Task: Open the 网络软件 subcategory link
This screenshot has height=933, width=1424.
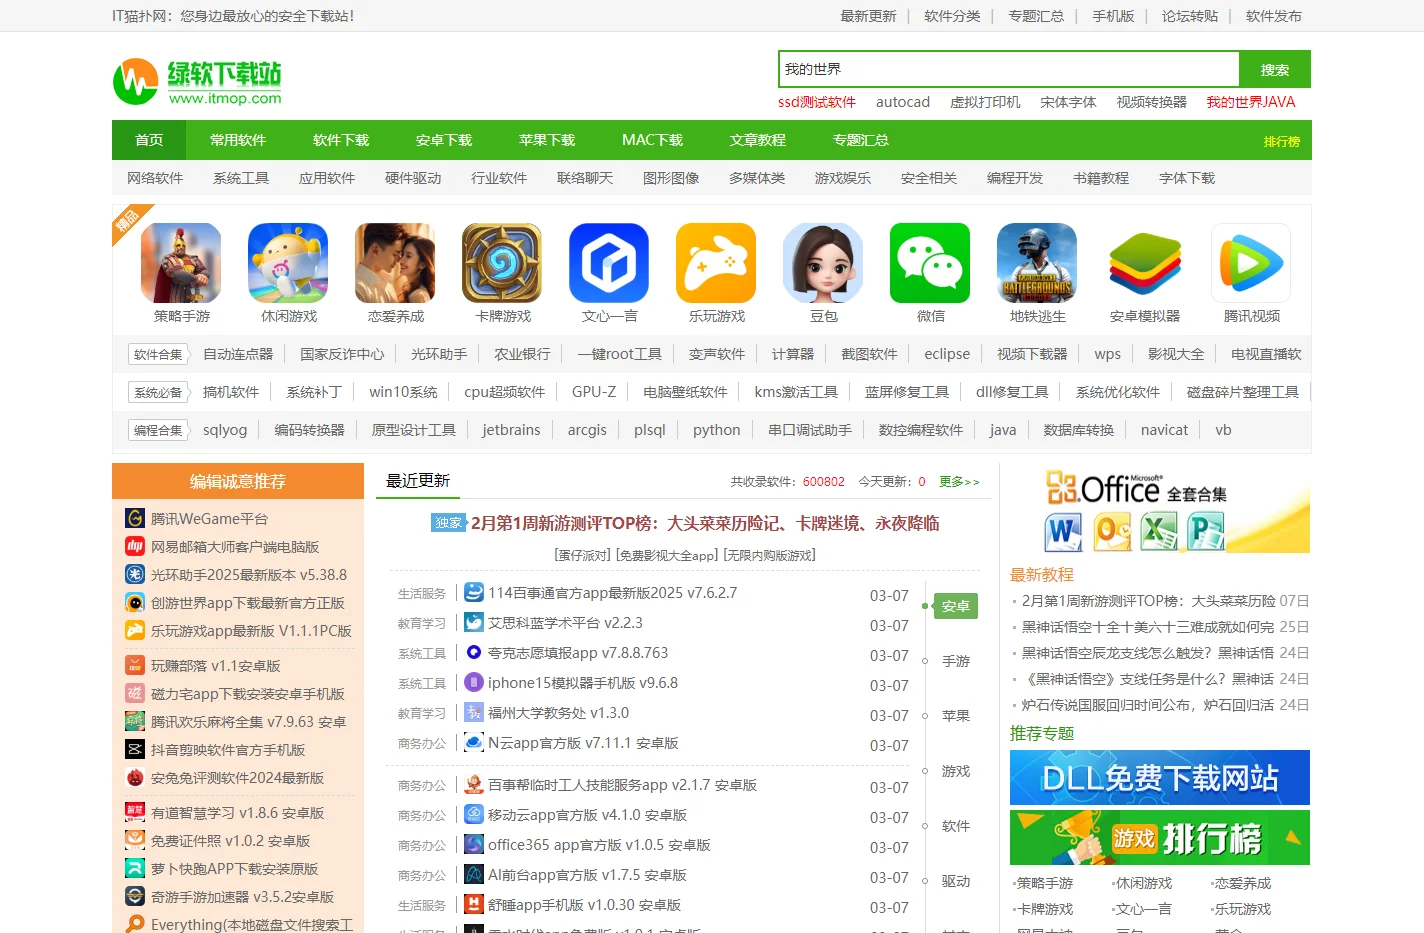Action: point(155,178)
